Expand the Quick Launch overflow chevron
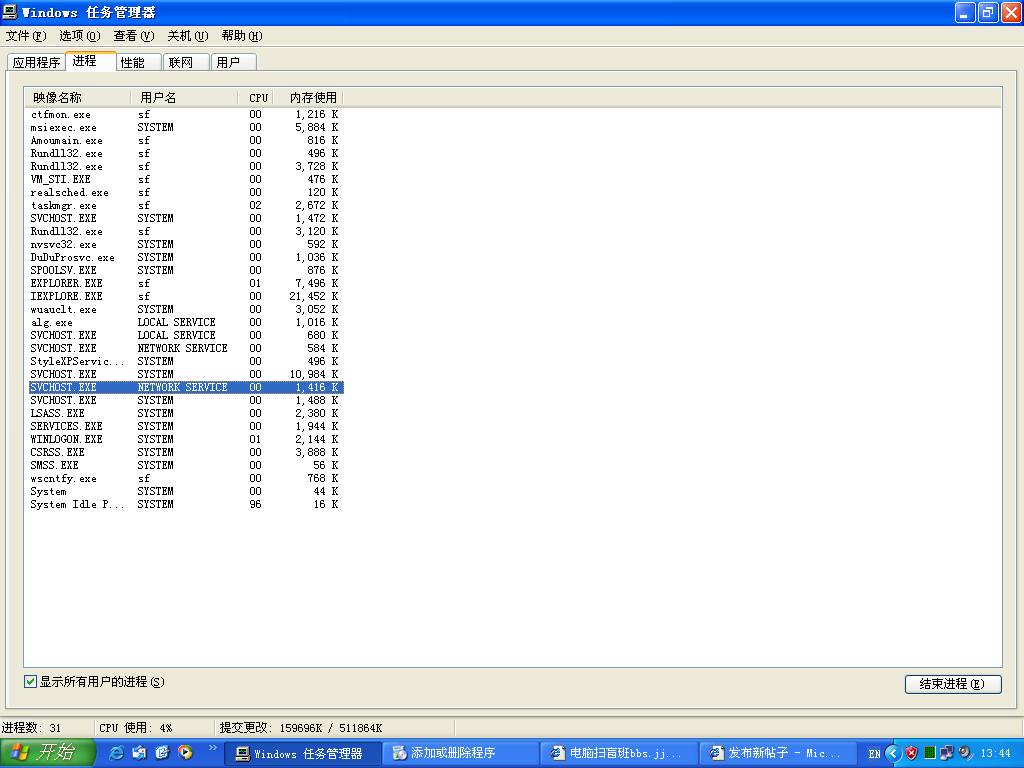 coord(213,748)
